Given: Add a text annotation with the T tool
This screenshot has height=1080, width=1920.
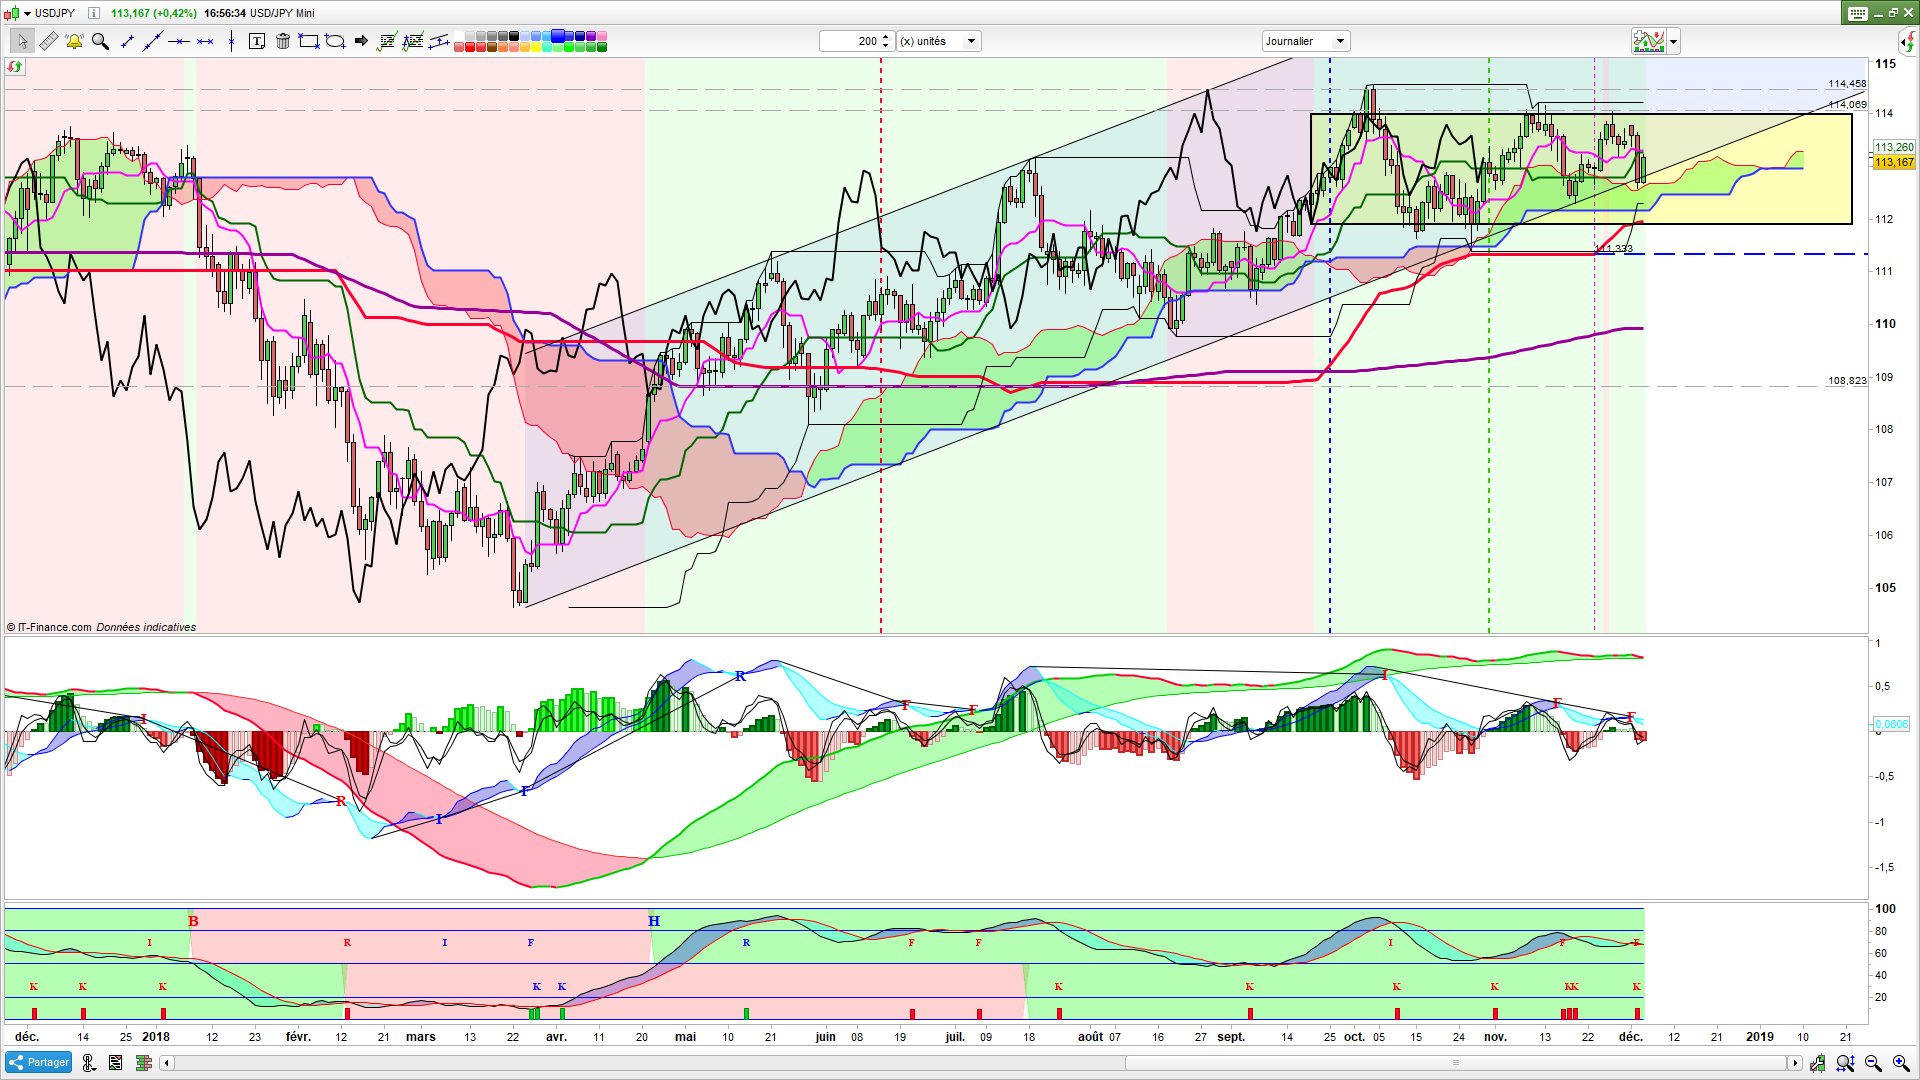Looking at the screenshot, I should (x=257, y=41).
